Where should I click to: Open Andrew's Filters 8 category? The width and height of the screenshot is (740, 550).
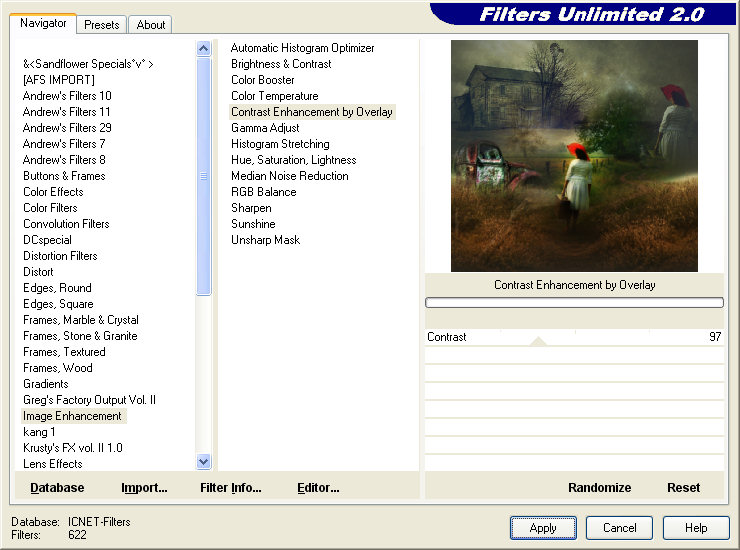click(x=64, y=160)
